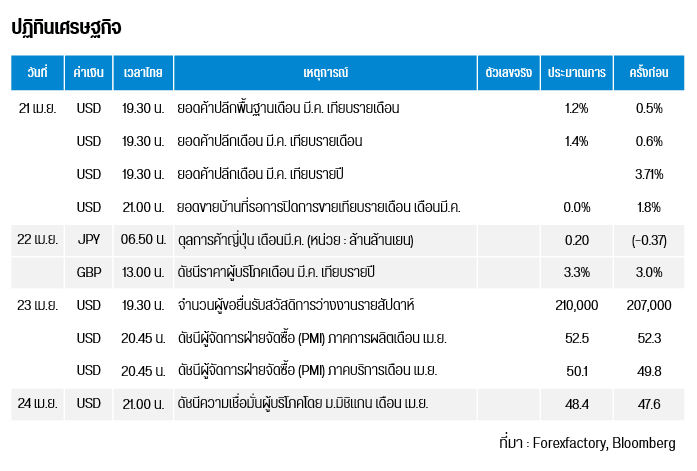Click the (-0.37) previous value
This screenshot has height=471, width=697.
click(648, 239)
